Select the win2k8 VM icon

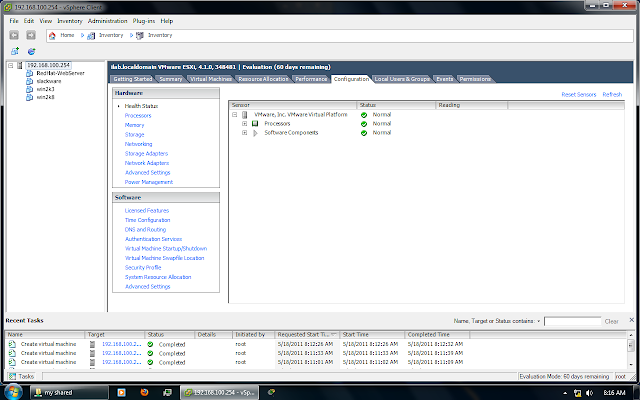tap(29, 97)
